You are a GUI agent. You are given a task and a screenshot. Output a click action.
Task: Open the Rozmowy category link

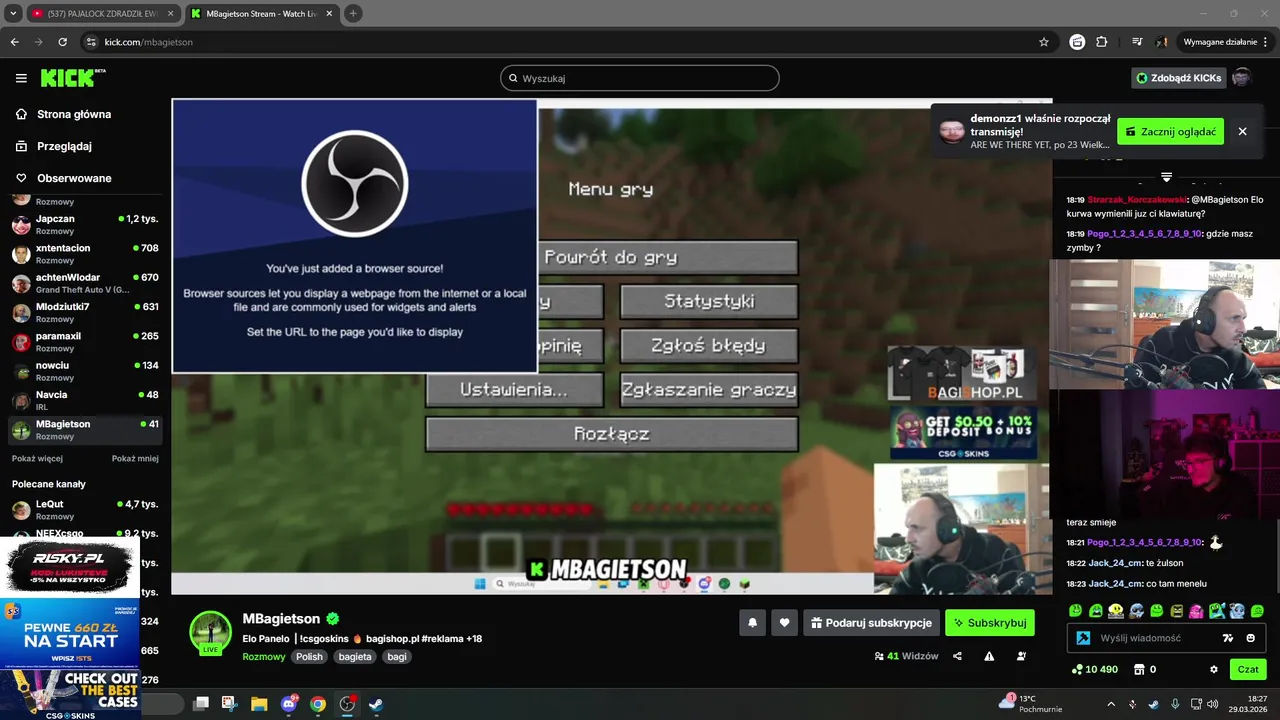pos(264,657)
